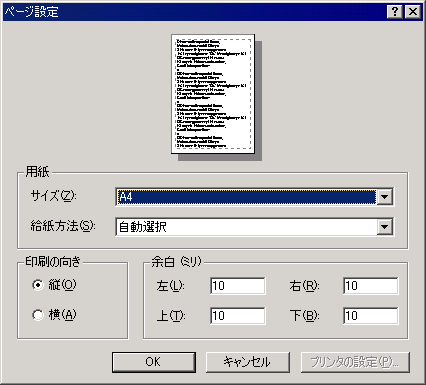This screenshot has height=385, width=426.
Task: Click the 給紙方法(S) label
Action: [x=63, y=226]
